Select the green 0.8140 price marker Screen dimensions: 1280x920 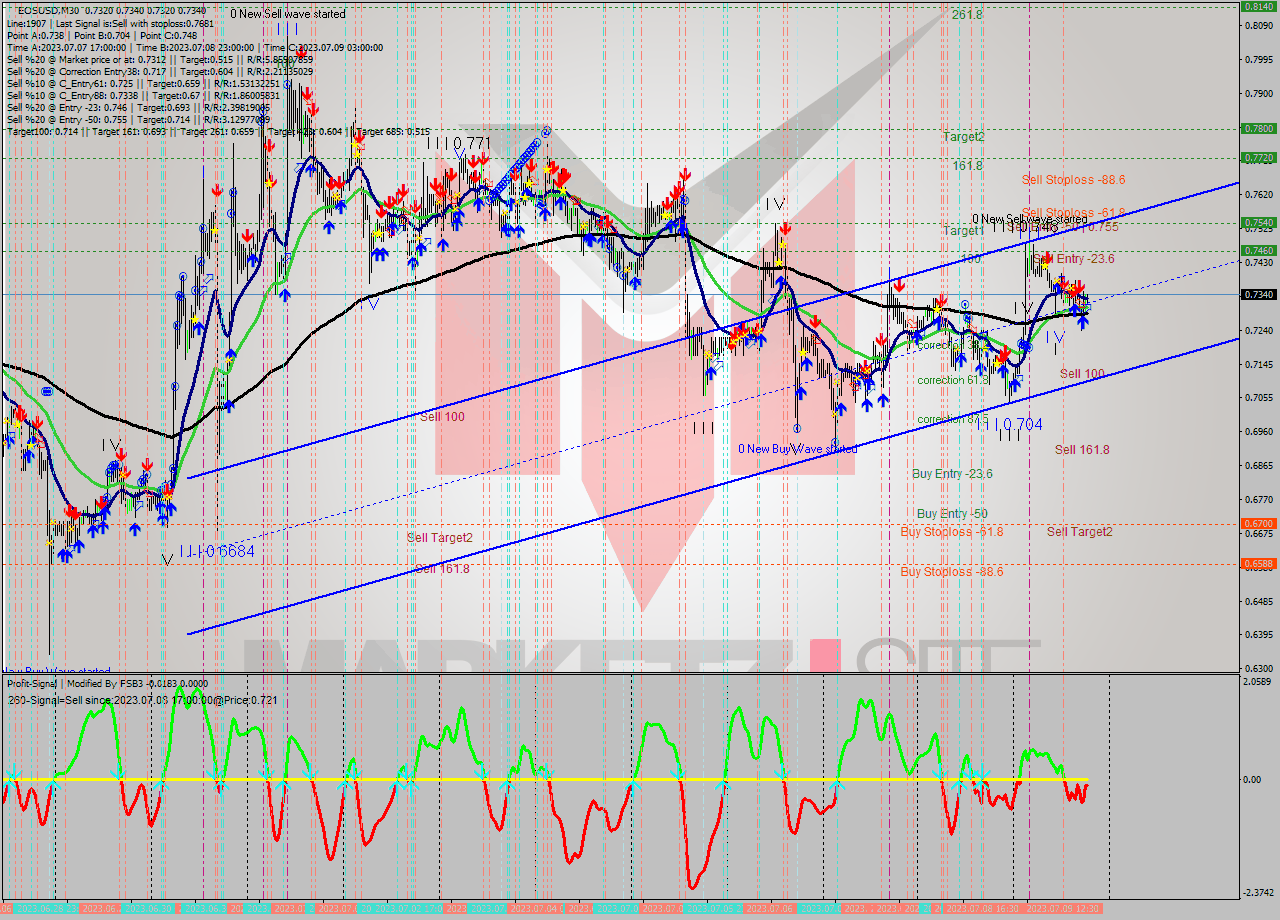[x=1257, y=6]
